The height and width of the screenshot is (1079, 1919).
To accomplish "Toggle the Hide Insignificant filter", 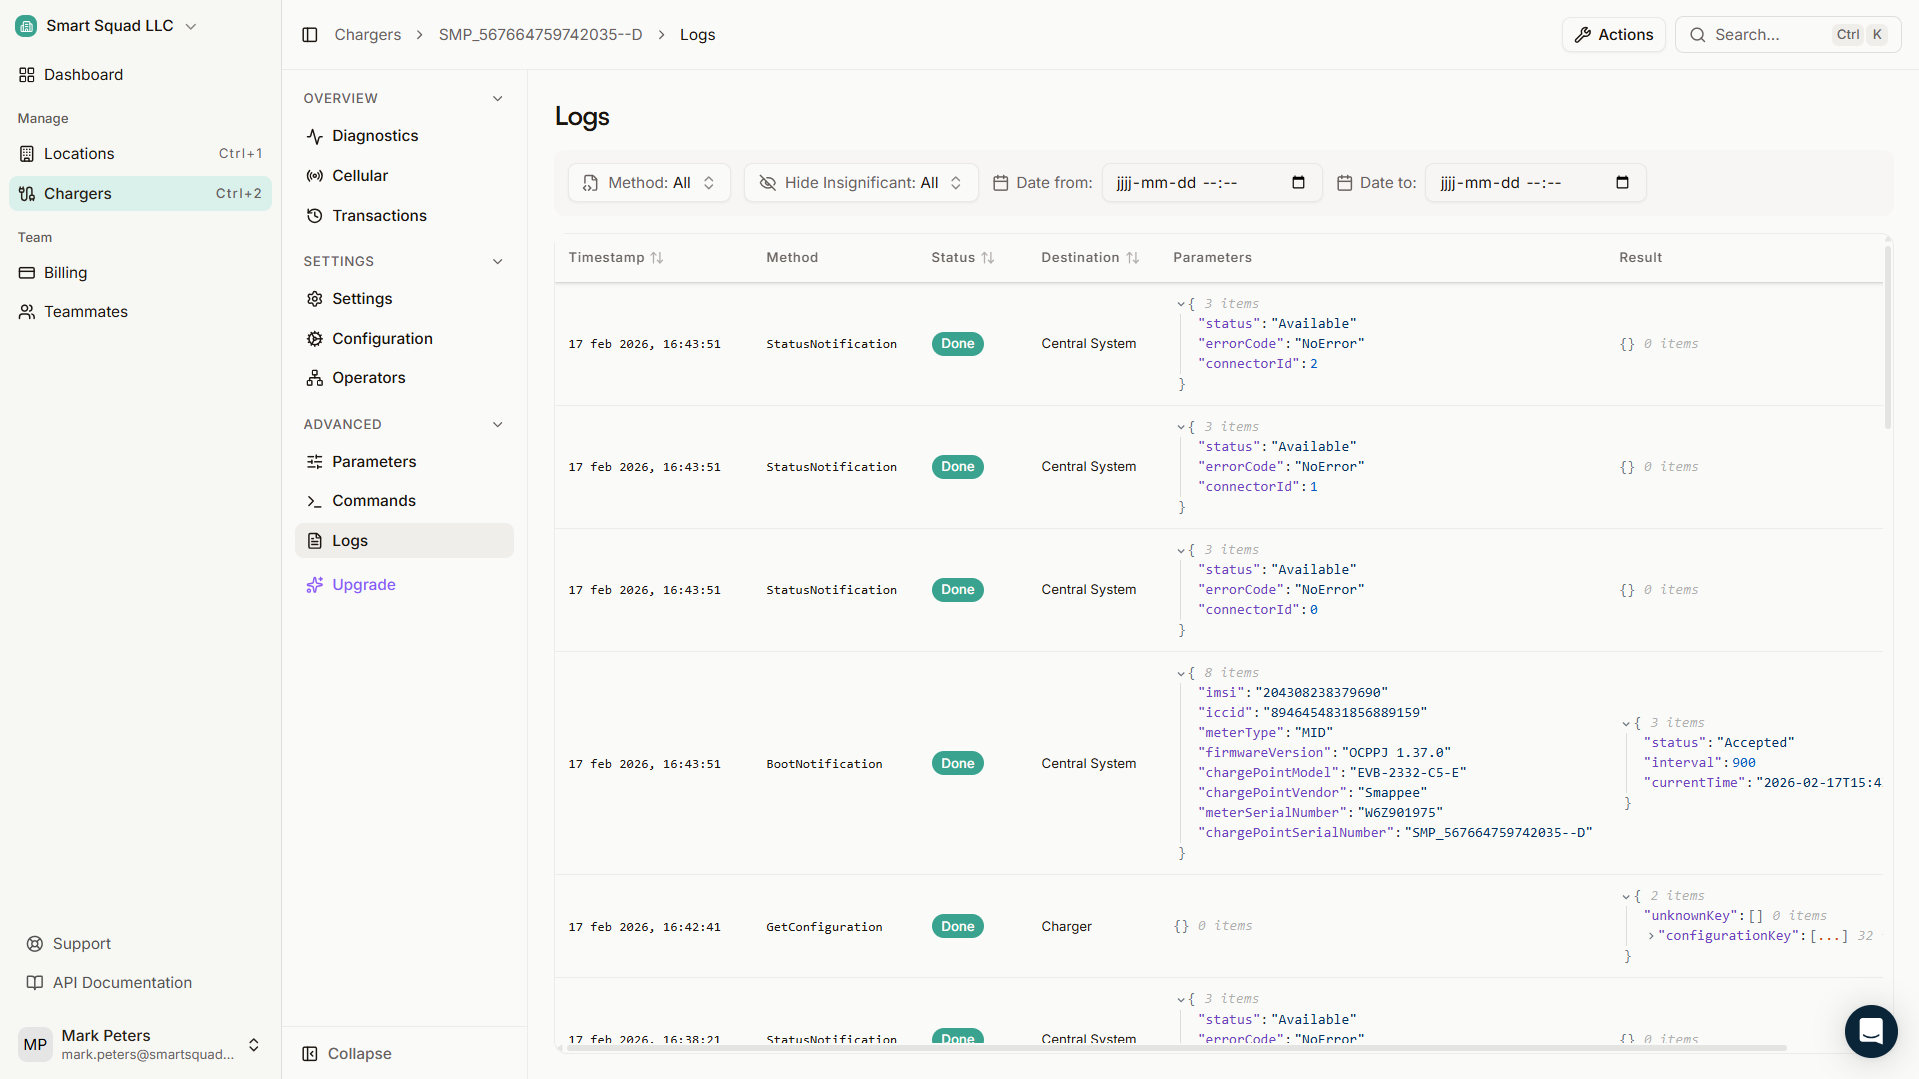I will (x=858, y=182).
